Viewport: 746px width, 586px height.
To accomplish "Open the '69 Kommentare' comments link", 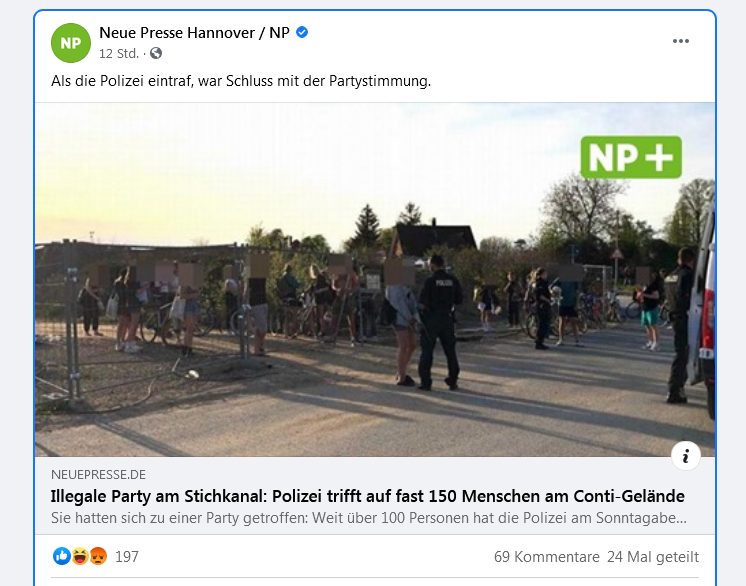I will tap(547, 557).
